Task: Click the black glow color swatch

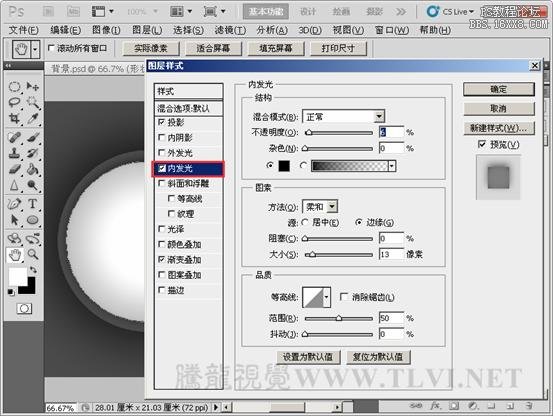Action: coord(284,165)
